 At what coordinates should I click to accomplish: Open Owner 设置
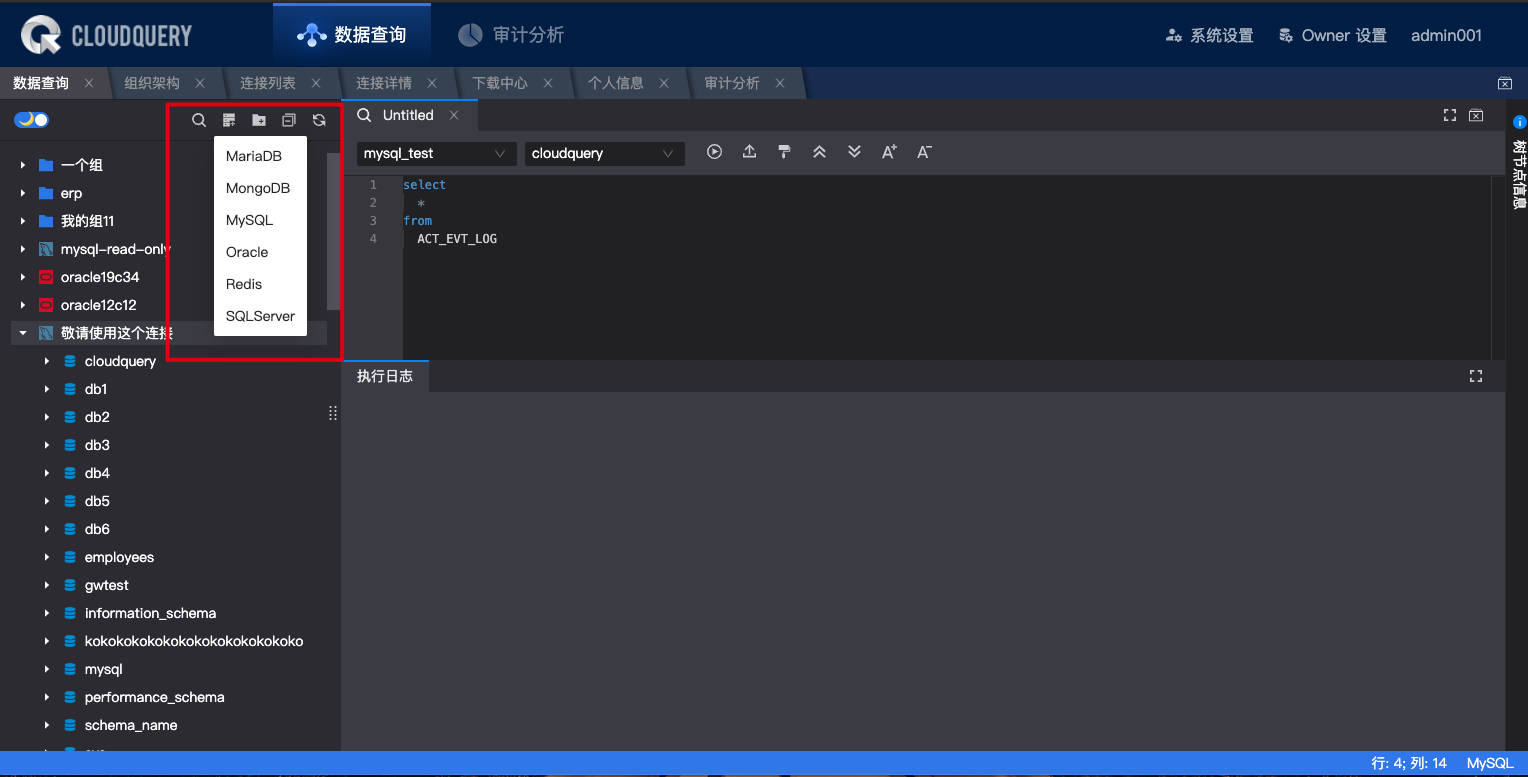(x=1333, y=35)
